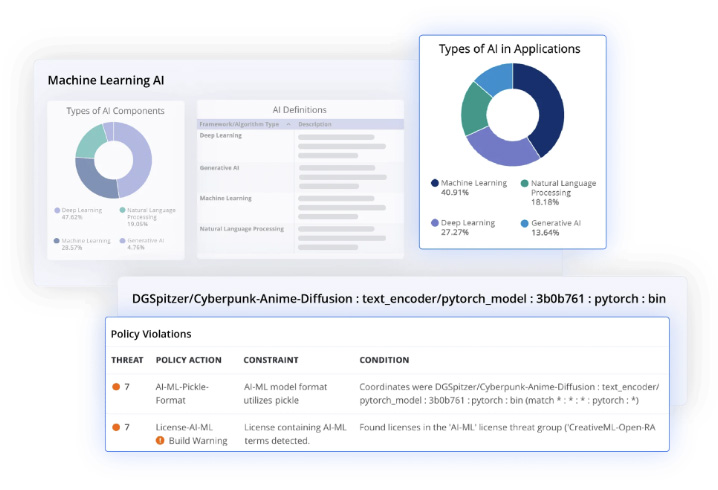Click Machine Learning legend dot in Applications chart

435,183
